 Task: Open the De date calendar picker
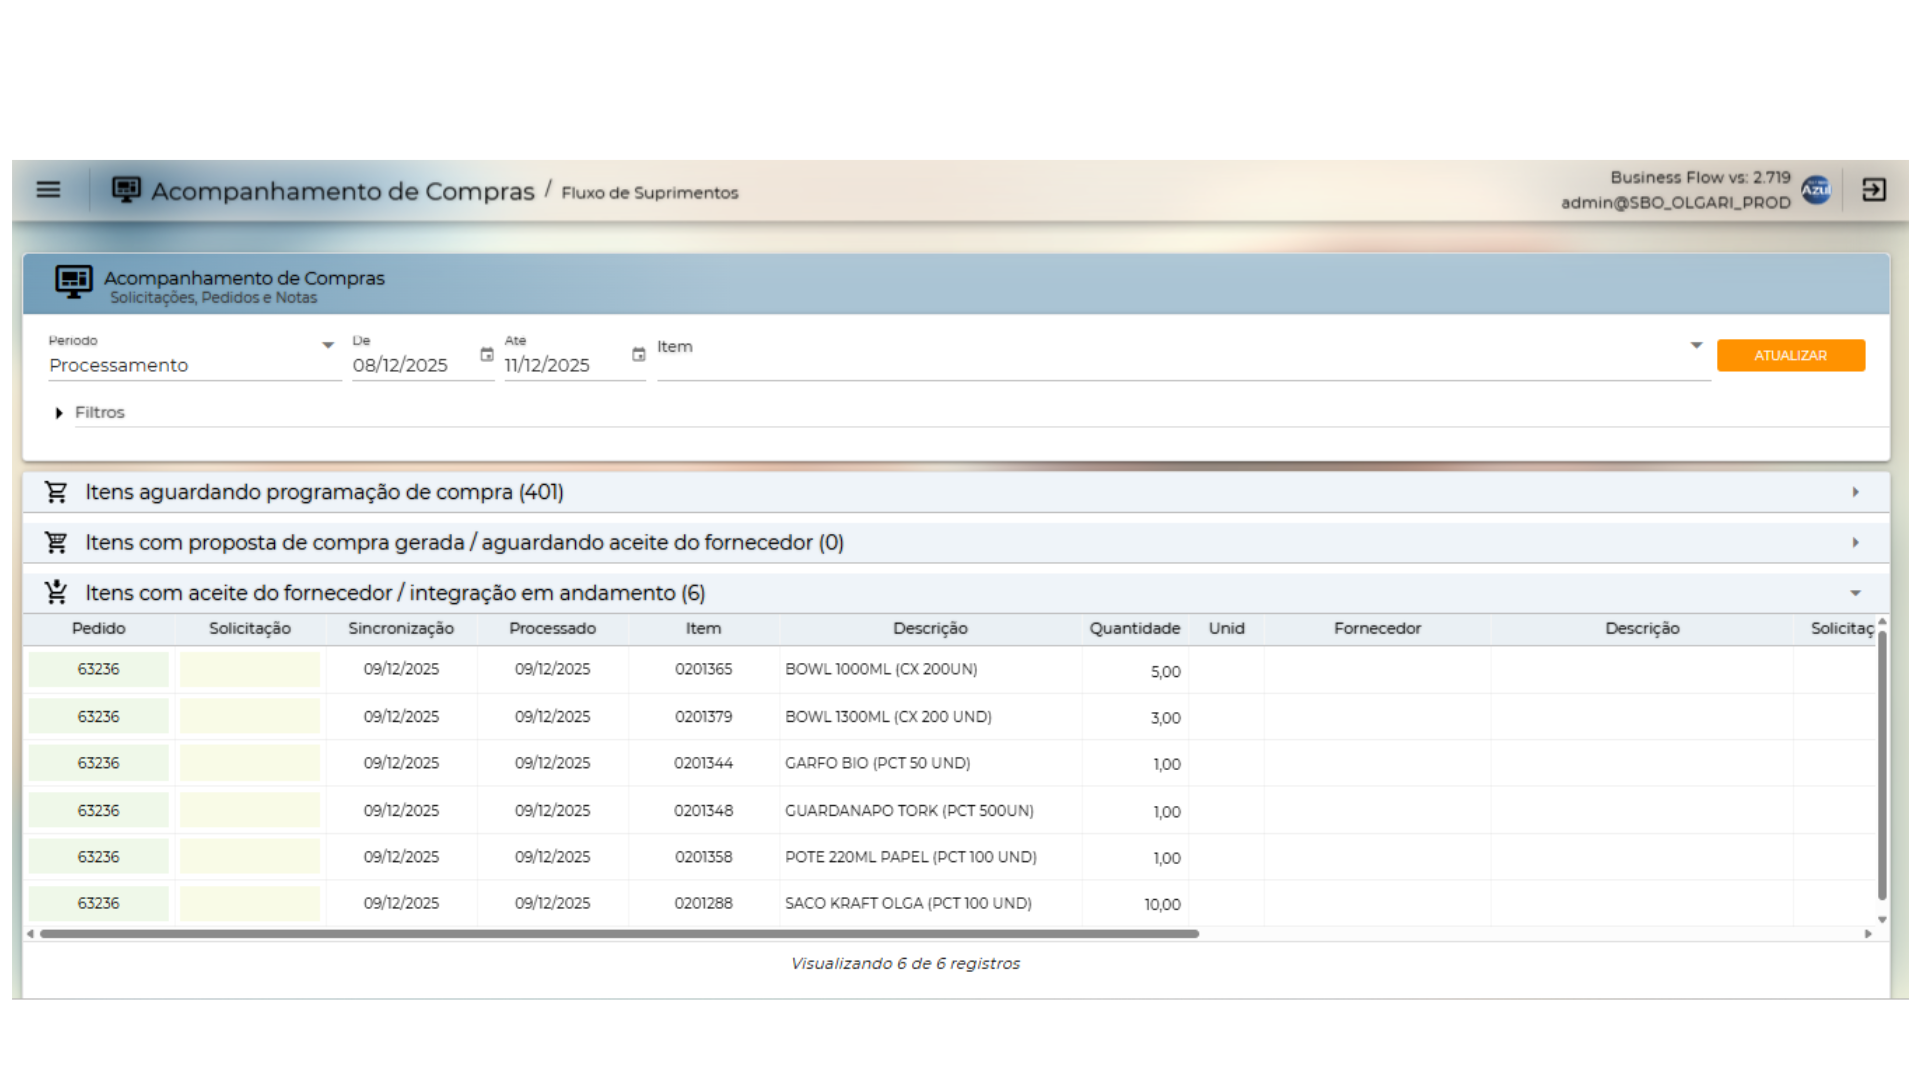pyautogui.click(x=487, y=355)
